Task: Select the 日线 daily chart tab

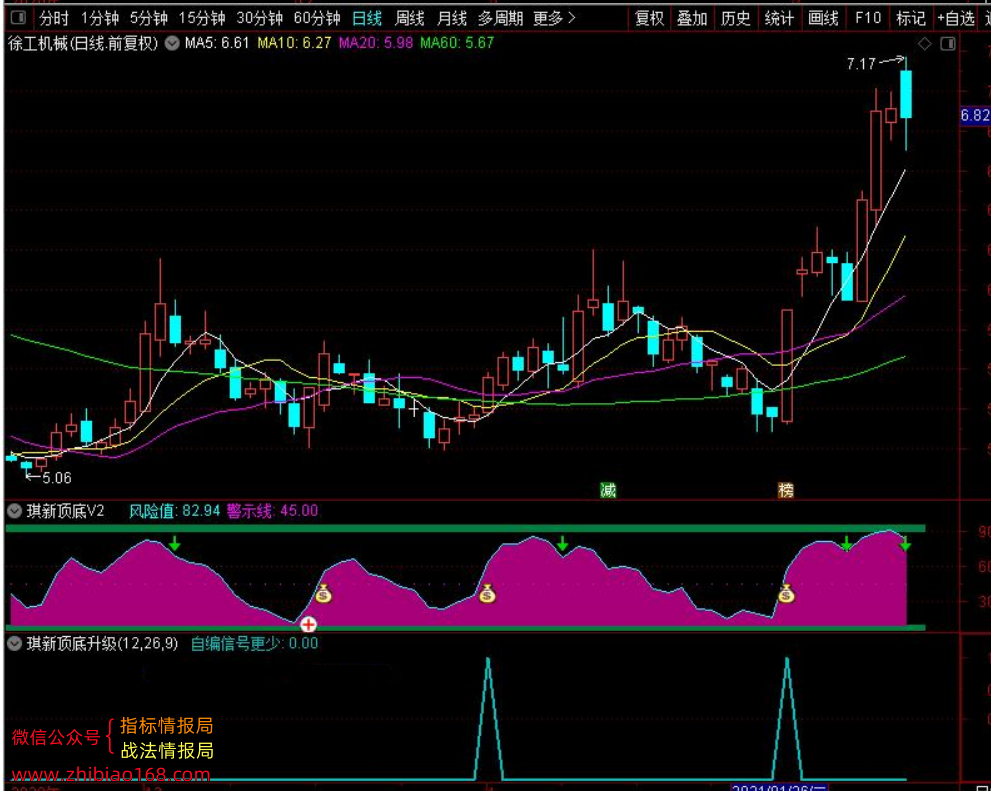Action: click(x=367, y=18)
